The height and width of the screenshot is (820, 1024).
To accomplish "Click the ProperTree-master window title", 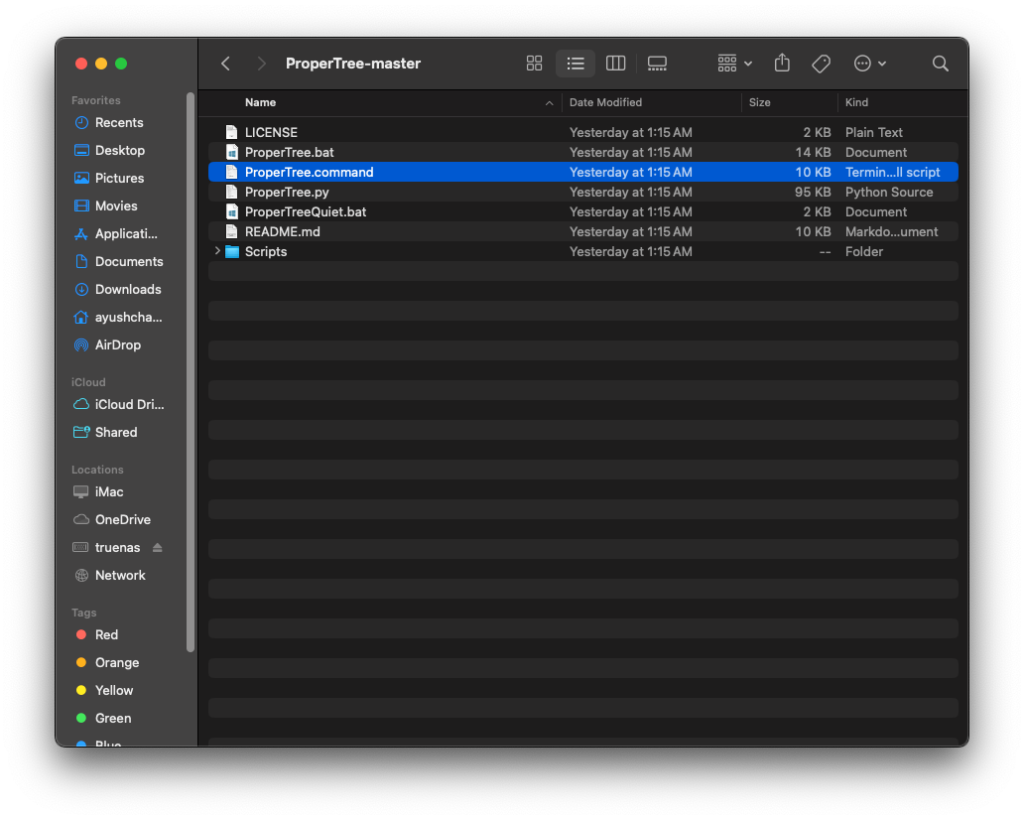I will coord(353,63).
